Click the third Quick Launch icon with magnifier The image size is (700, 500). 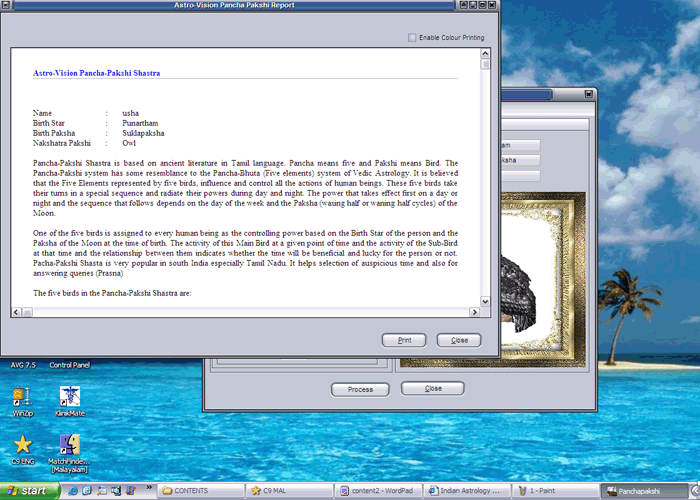point(102,491)
